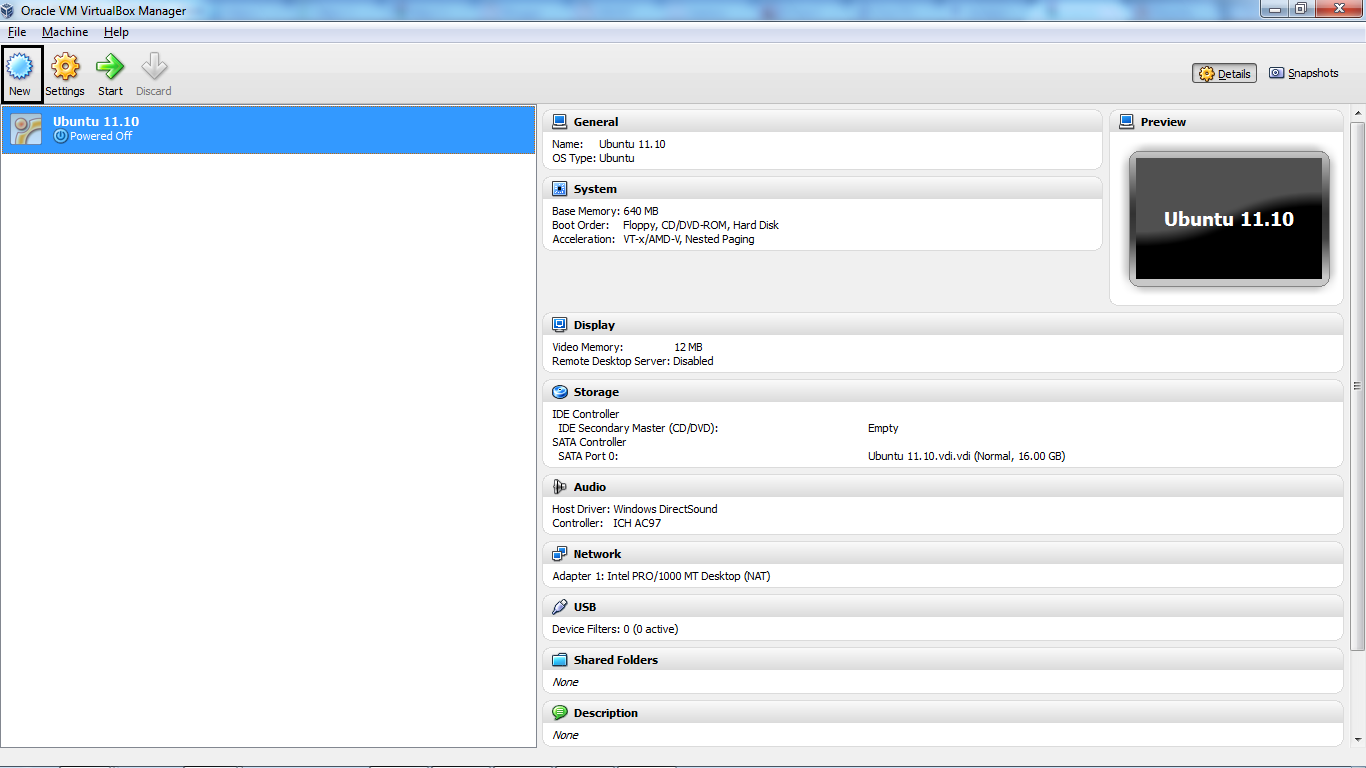This screenshot has height=768, width=1366.
Task: Click the Powered Off status icon
Action: (x=60, y=136)
